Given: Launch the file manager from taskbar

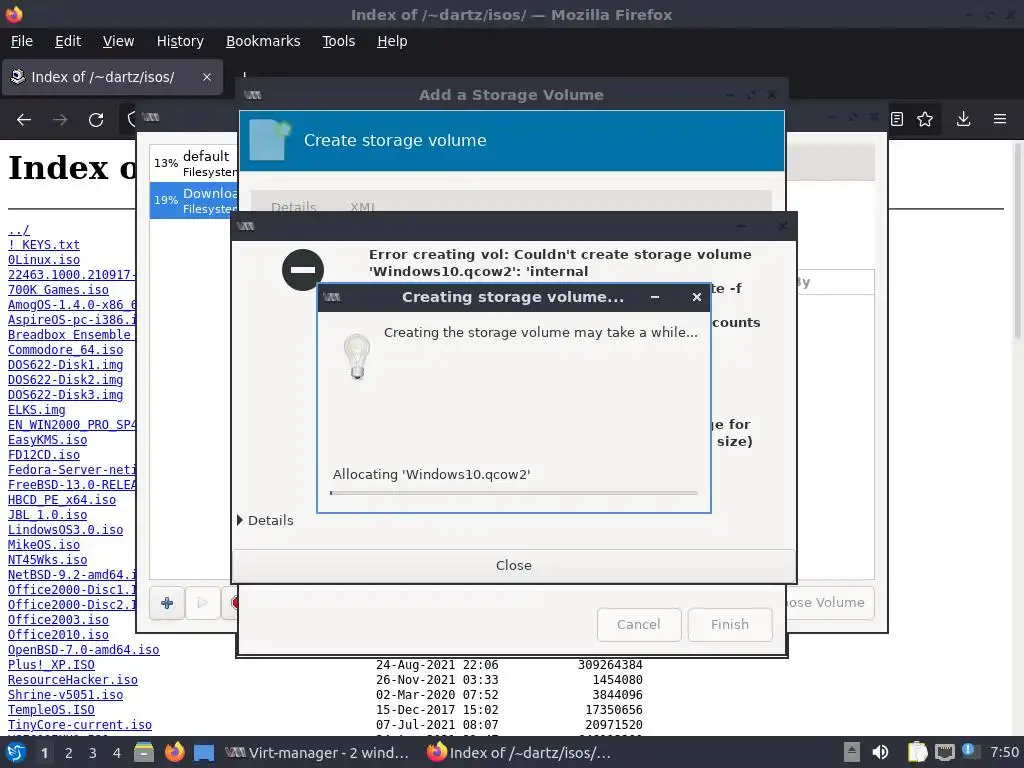Looking at the screenshot, I should click(144, 752).
